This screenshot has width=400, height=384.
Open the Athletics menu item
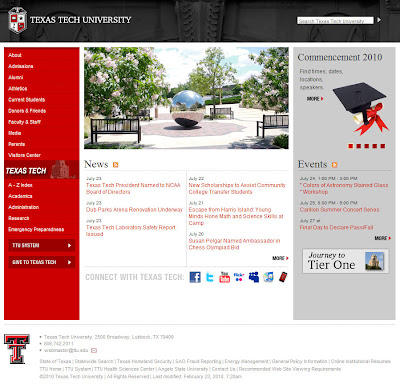[18, 89]
